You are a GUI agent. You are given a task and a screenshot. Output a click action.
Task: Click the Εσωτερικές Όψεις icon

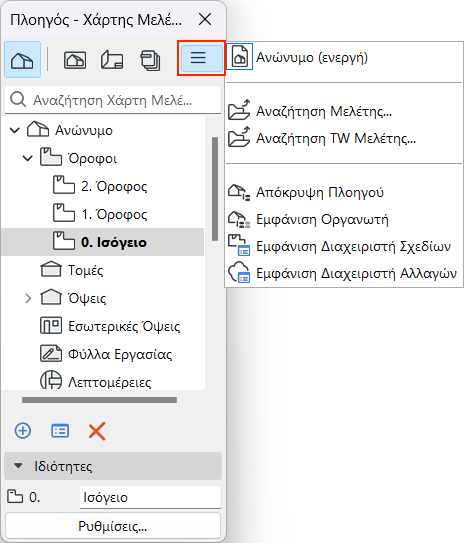coord(51,326)
